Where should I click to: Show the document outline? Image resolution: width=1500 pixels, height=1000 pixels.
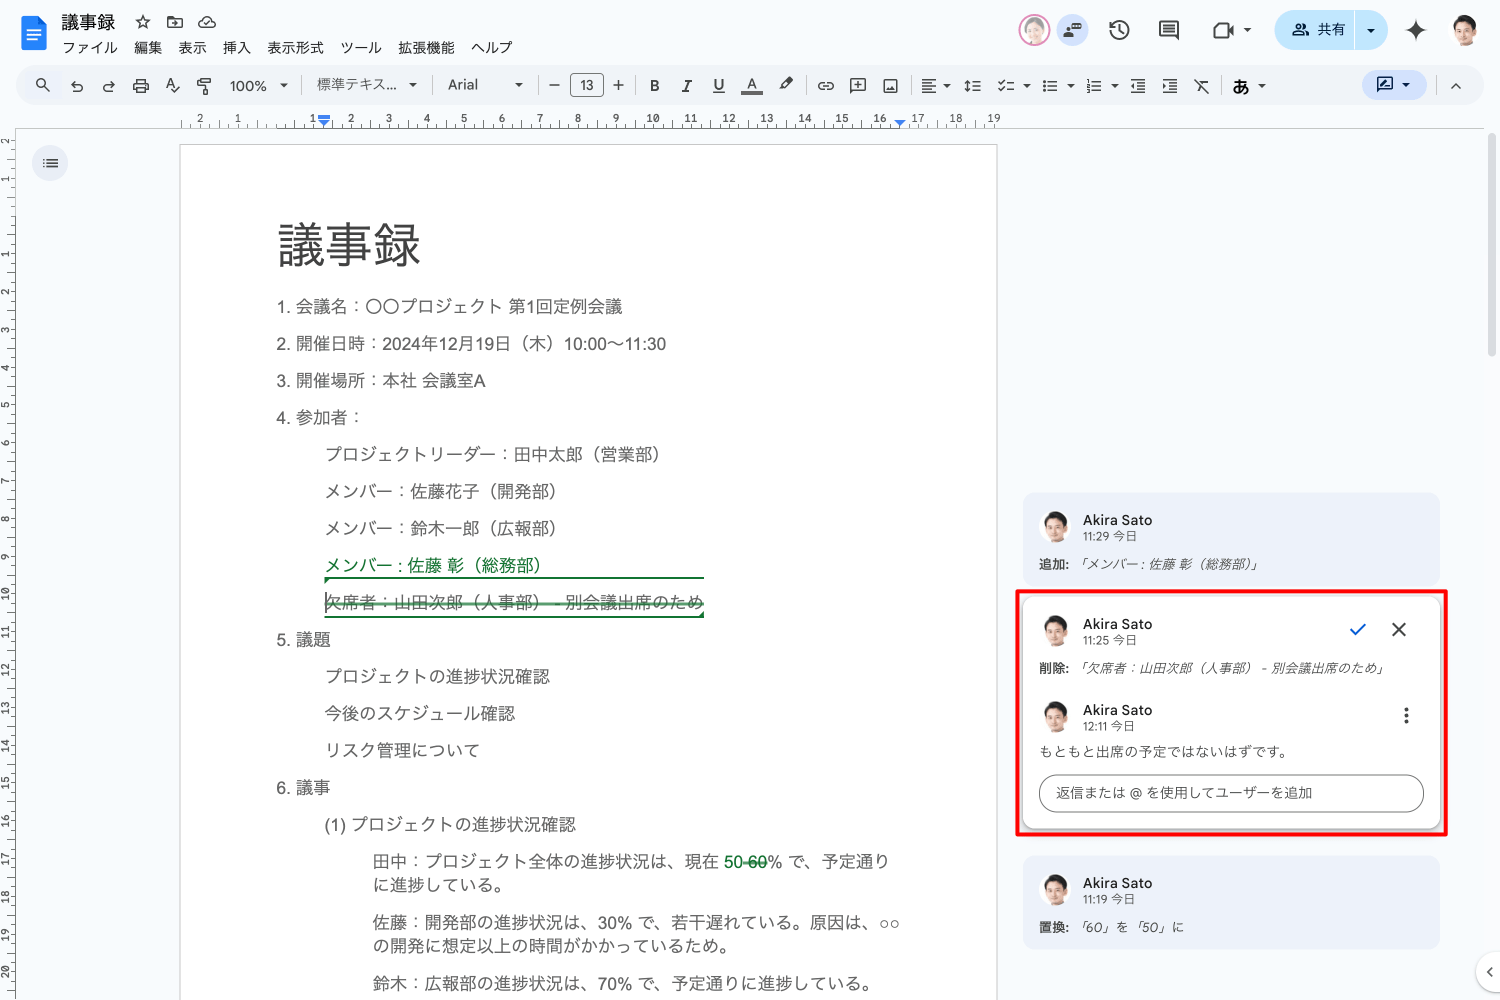coord(50,163)
